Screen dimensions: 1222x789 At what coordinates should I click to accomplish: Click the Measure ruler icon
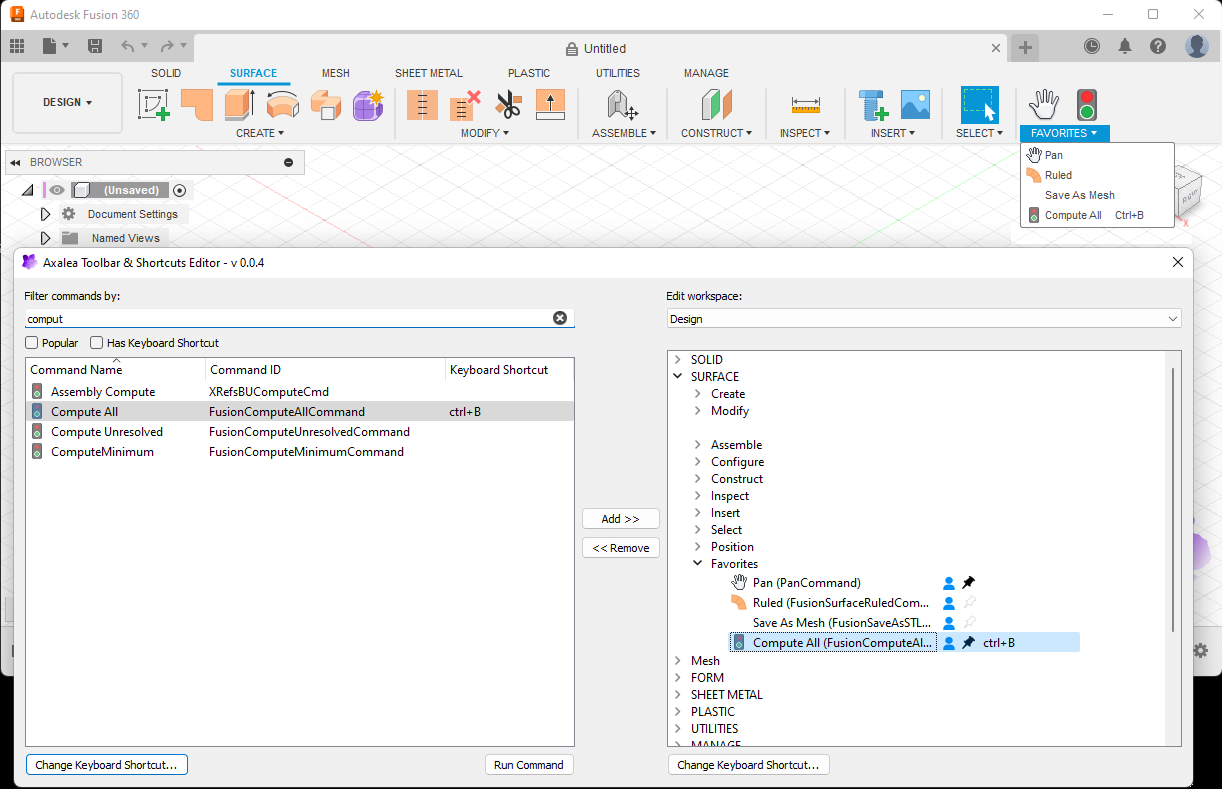805,104
